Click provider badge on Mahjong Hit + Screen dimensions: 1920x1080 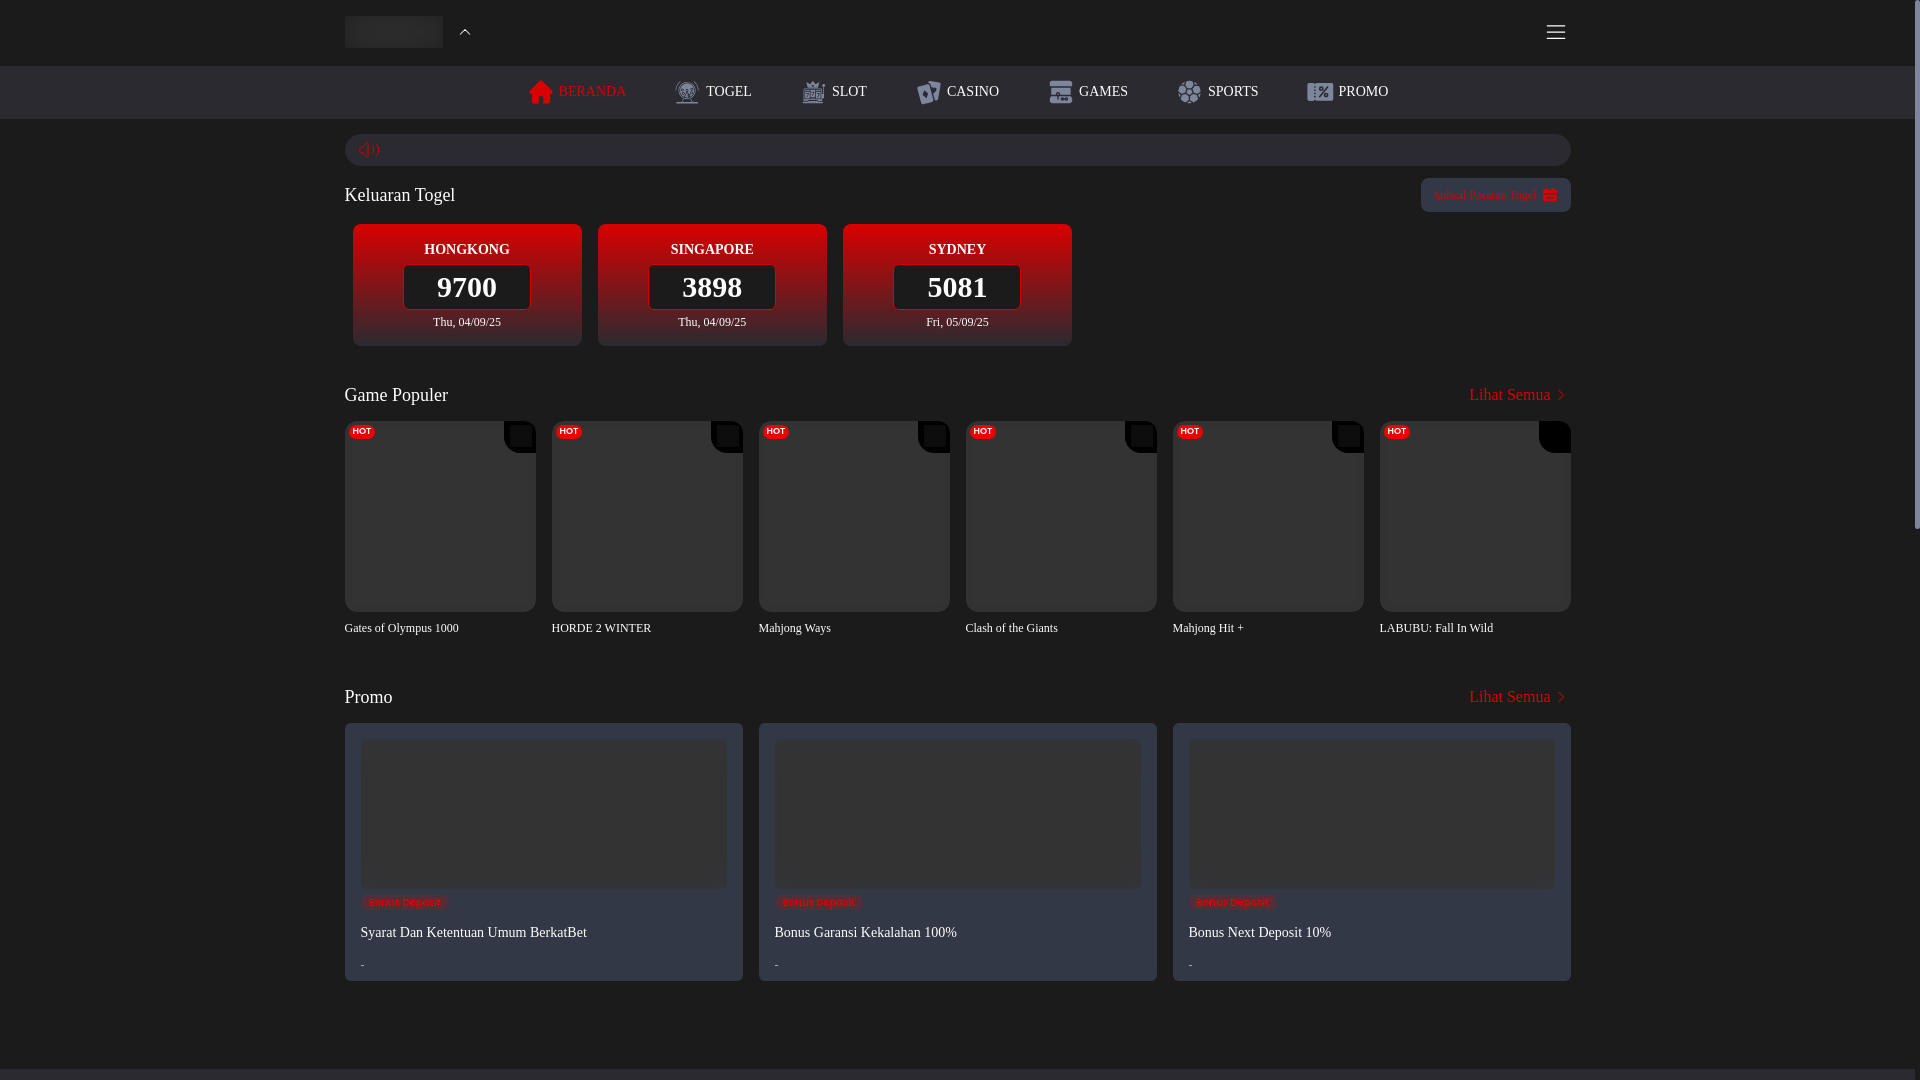pyautogui.click(x=1348, y=436)
